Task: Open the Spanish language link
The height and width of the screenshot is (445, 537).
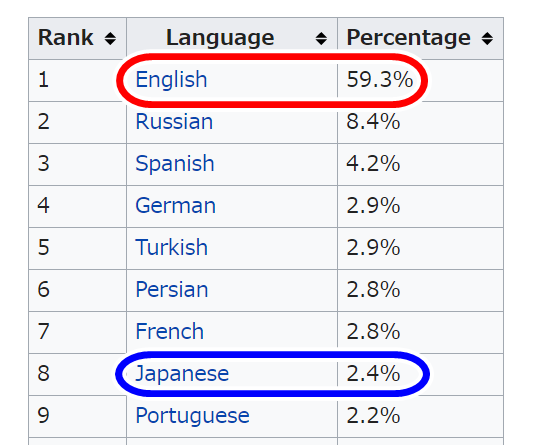Action: (175, 164)
